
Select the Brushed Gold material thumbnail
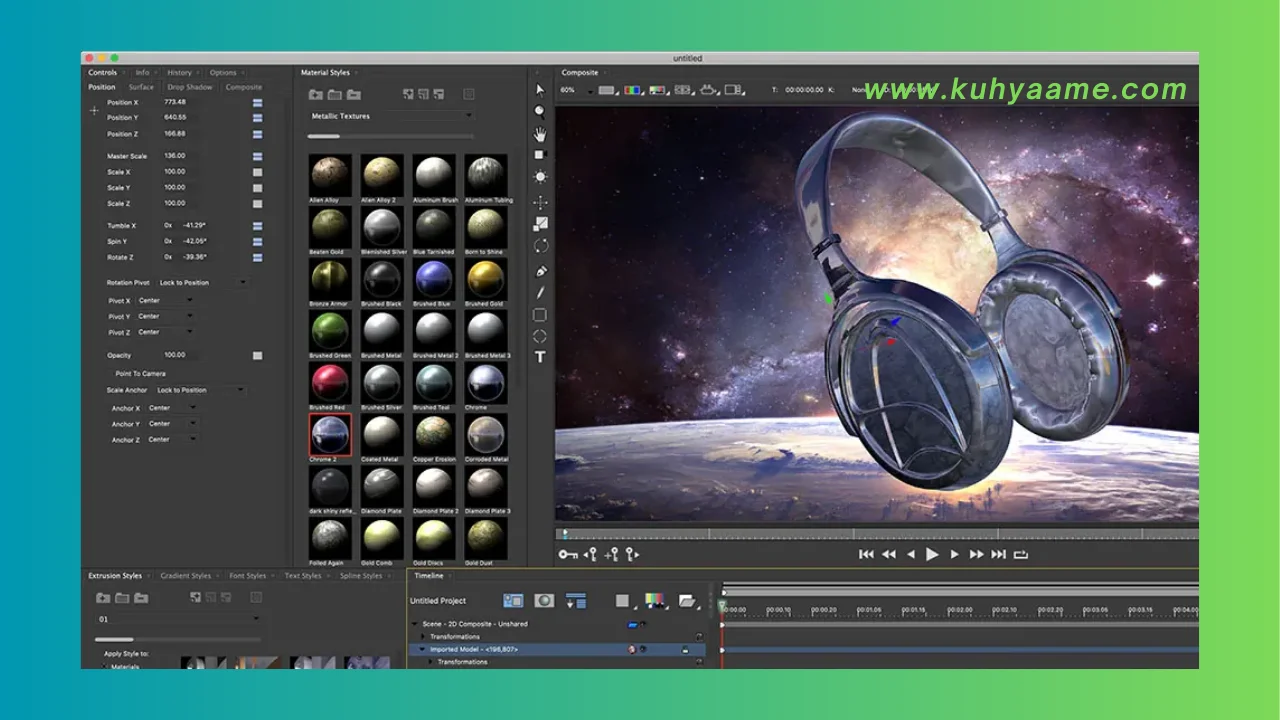[484, 280]
